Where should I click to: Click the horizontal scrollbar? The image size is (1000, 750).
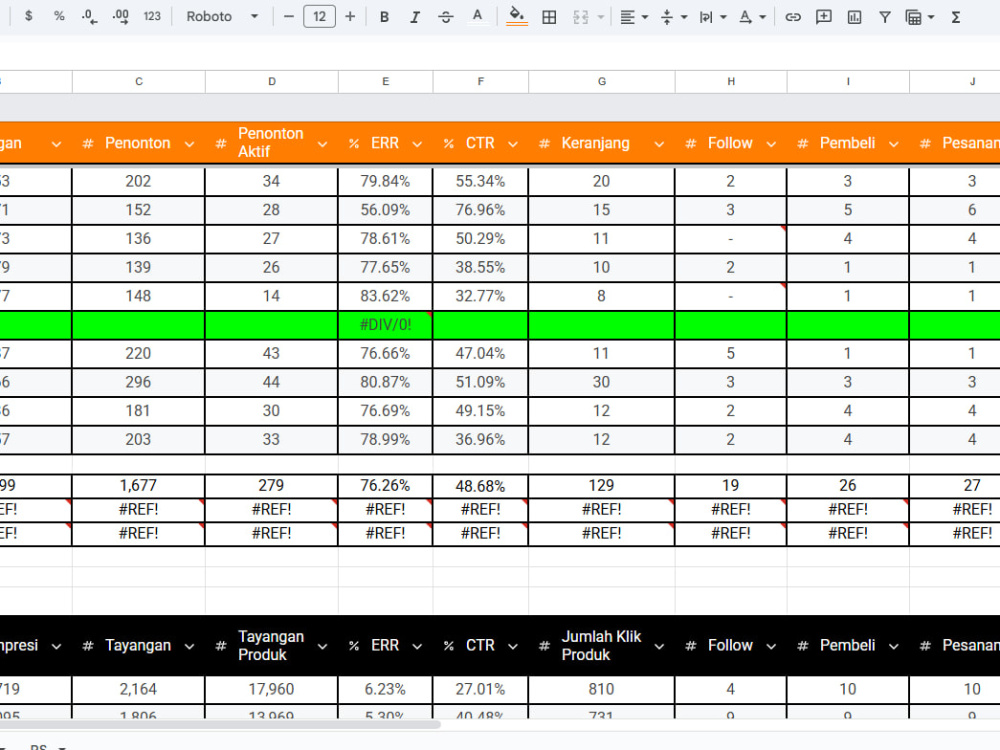point(220,724)
